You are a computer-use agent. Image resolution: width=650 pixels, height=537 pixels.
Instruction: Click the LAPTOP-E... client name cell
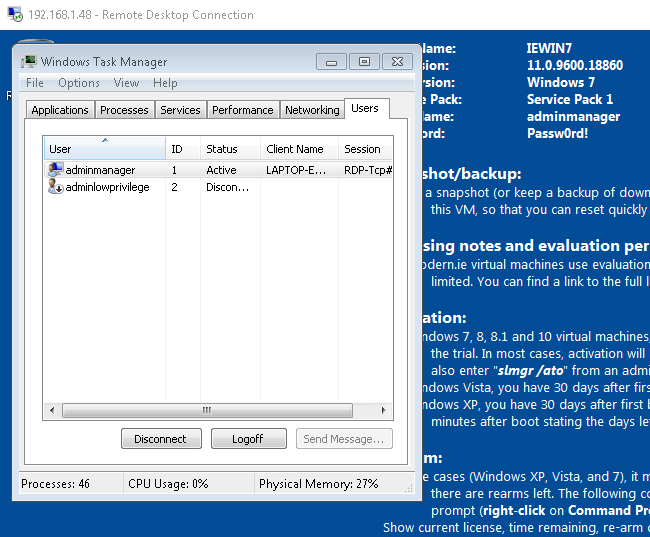pos(296,170)
